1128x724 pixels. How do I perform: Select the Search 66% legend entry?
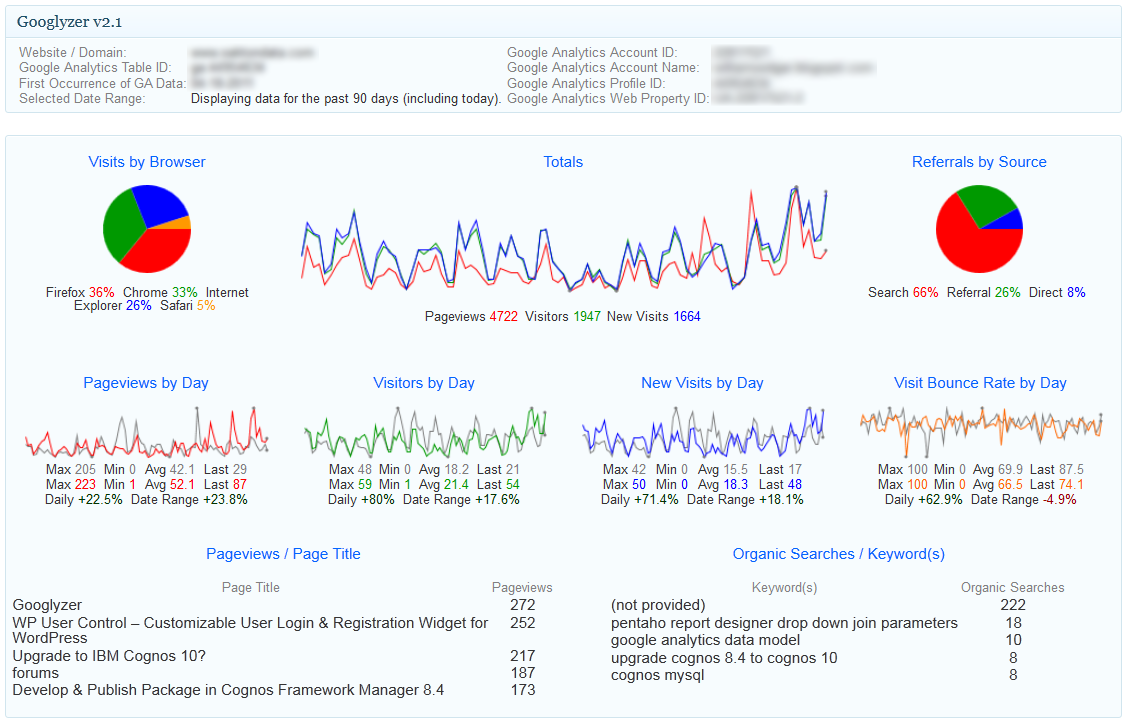pyautogui.click(x=903, y=292)
